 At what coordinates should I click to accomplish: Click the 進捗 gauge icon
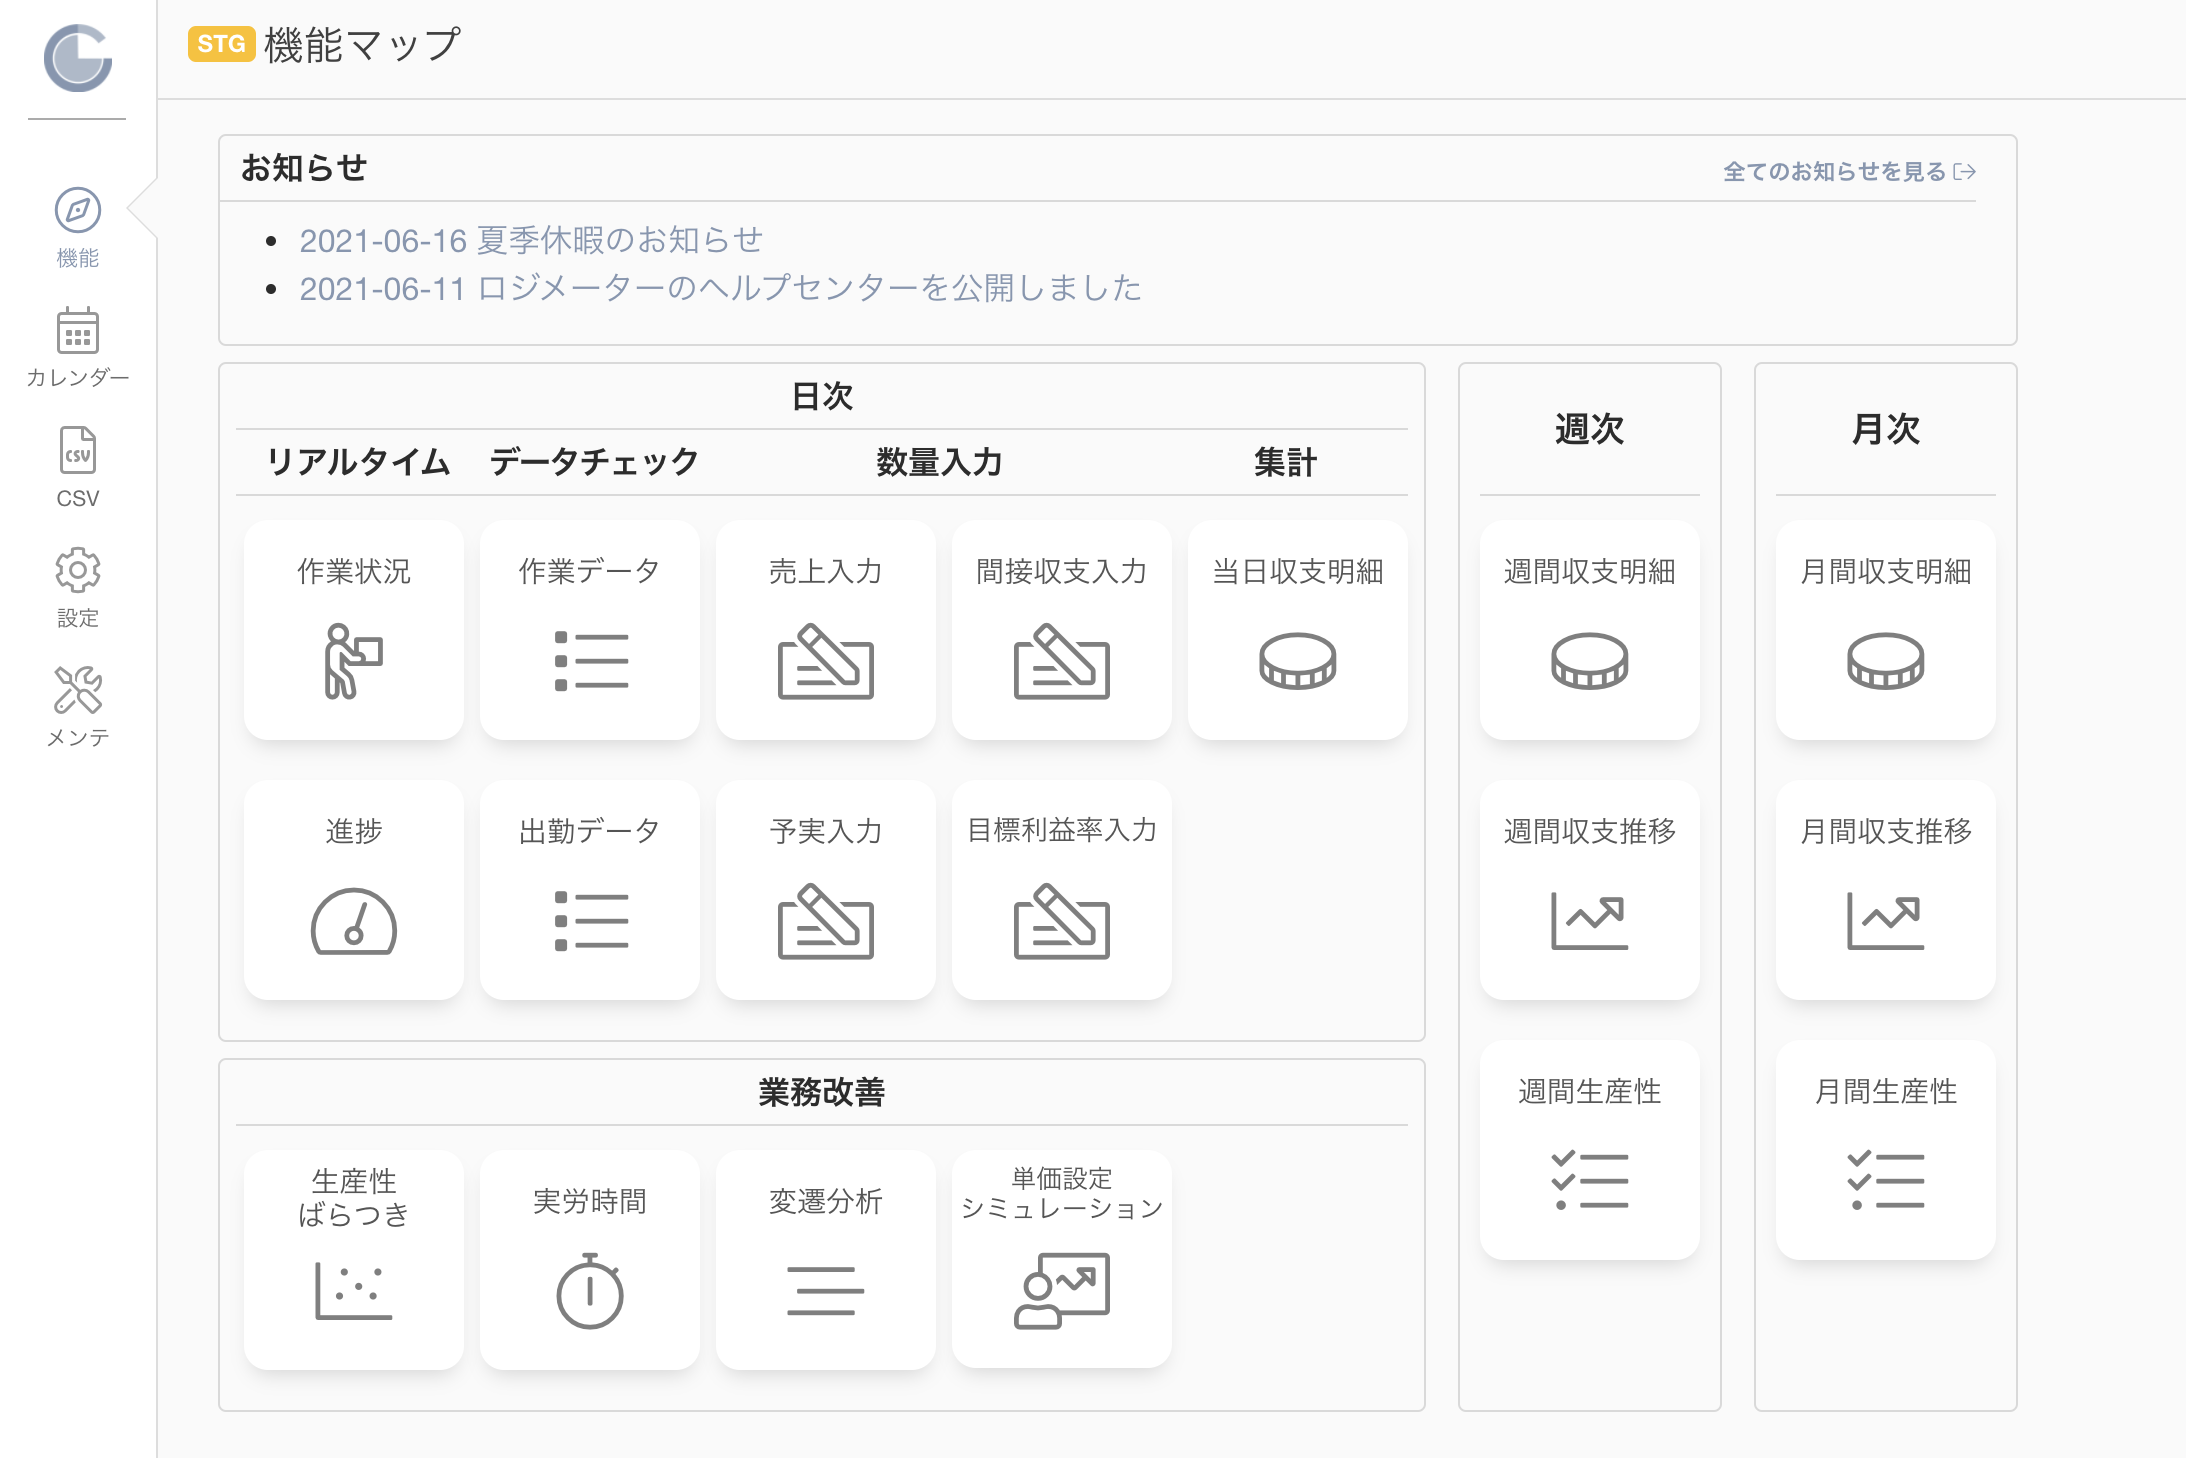coord(353,921)
